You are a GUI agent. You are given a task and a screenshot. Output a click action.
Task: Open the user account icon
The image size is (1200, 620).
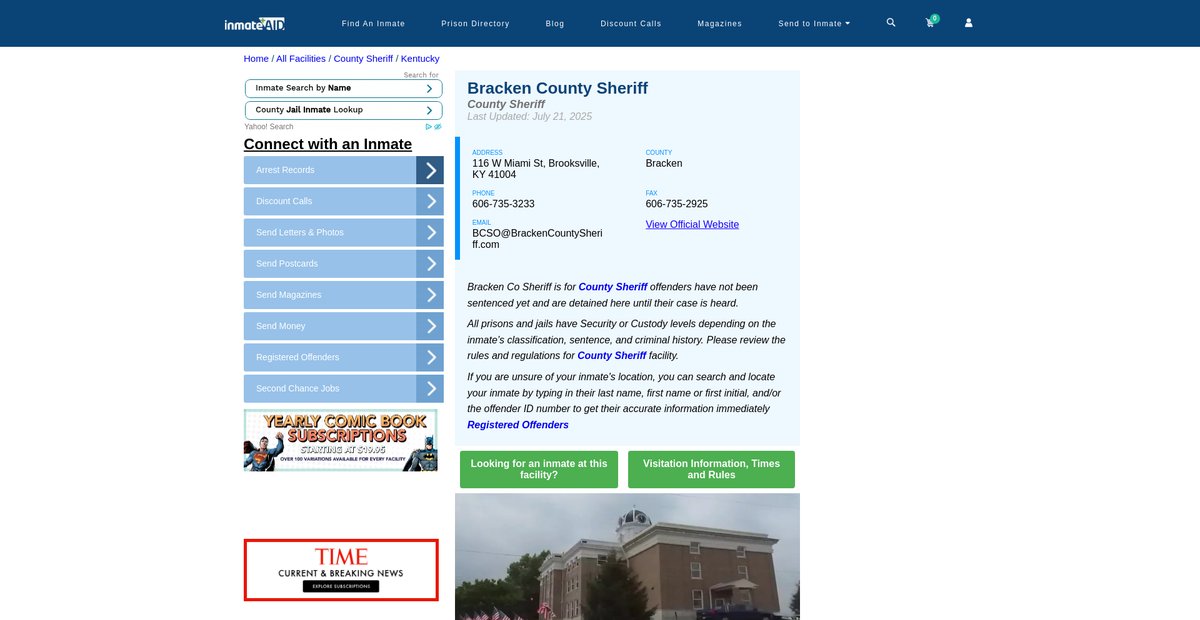click(968, 23)
